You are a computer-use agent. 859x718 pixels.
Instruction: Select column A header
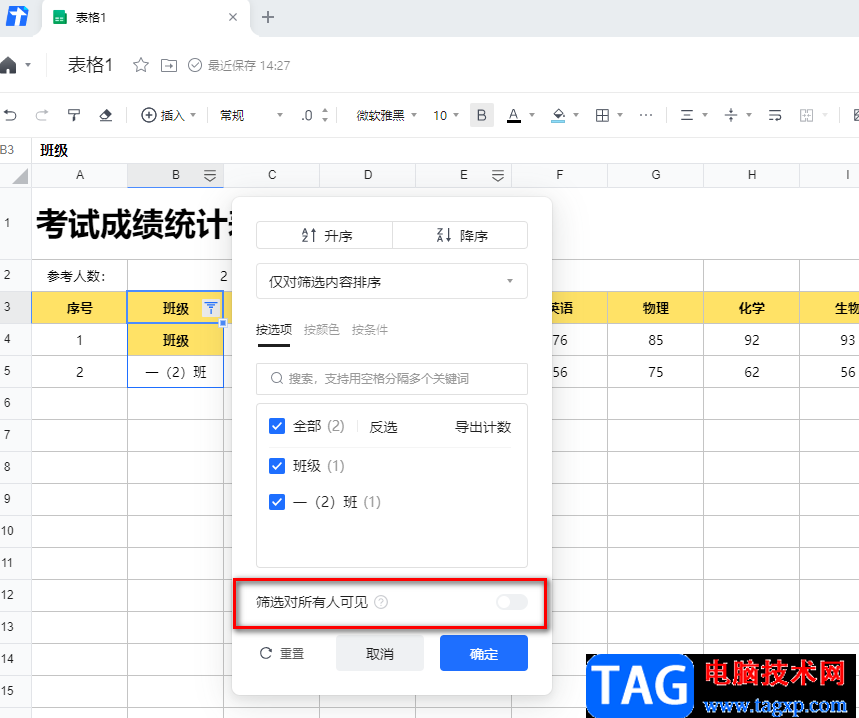[80, 175]
